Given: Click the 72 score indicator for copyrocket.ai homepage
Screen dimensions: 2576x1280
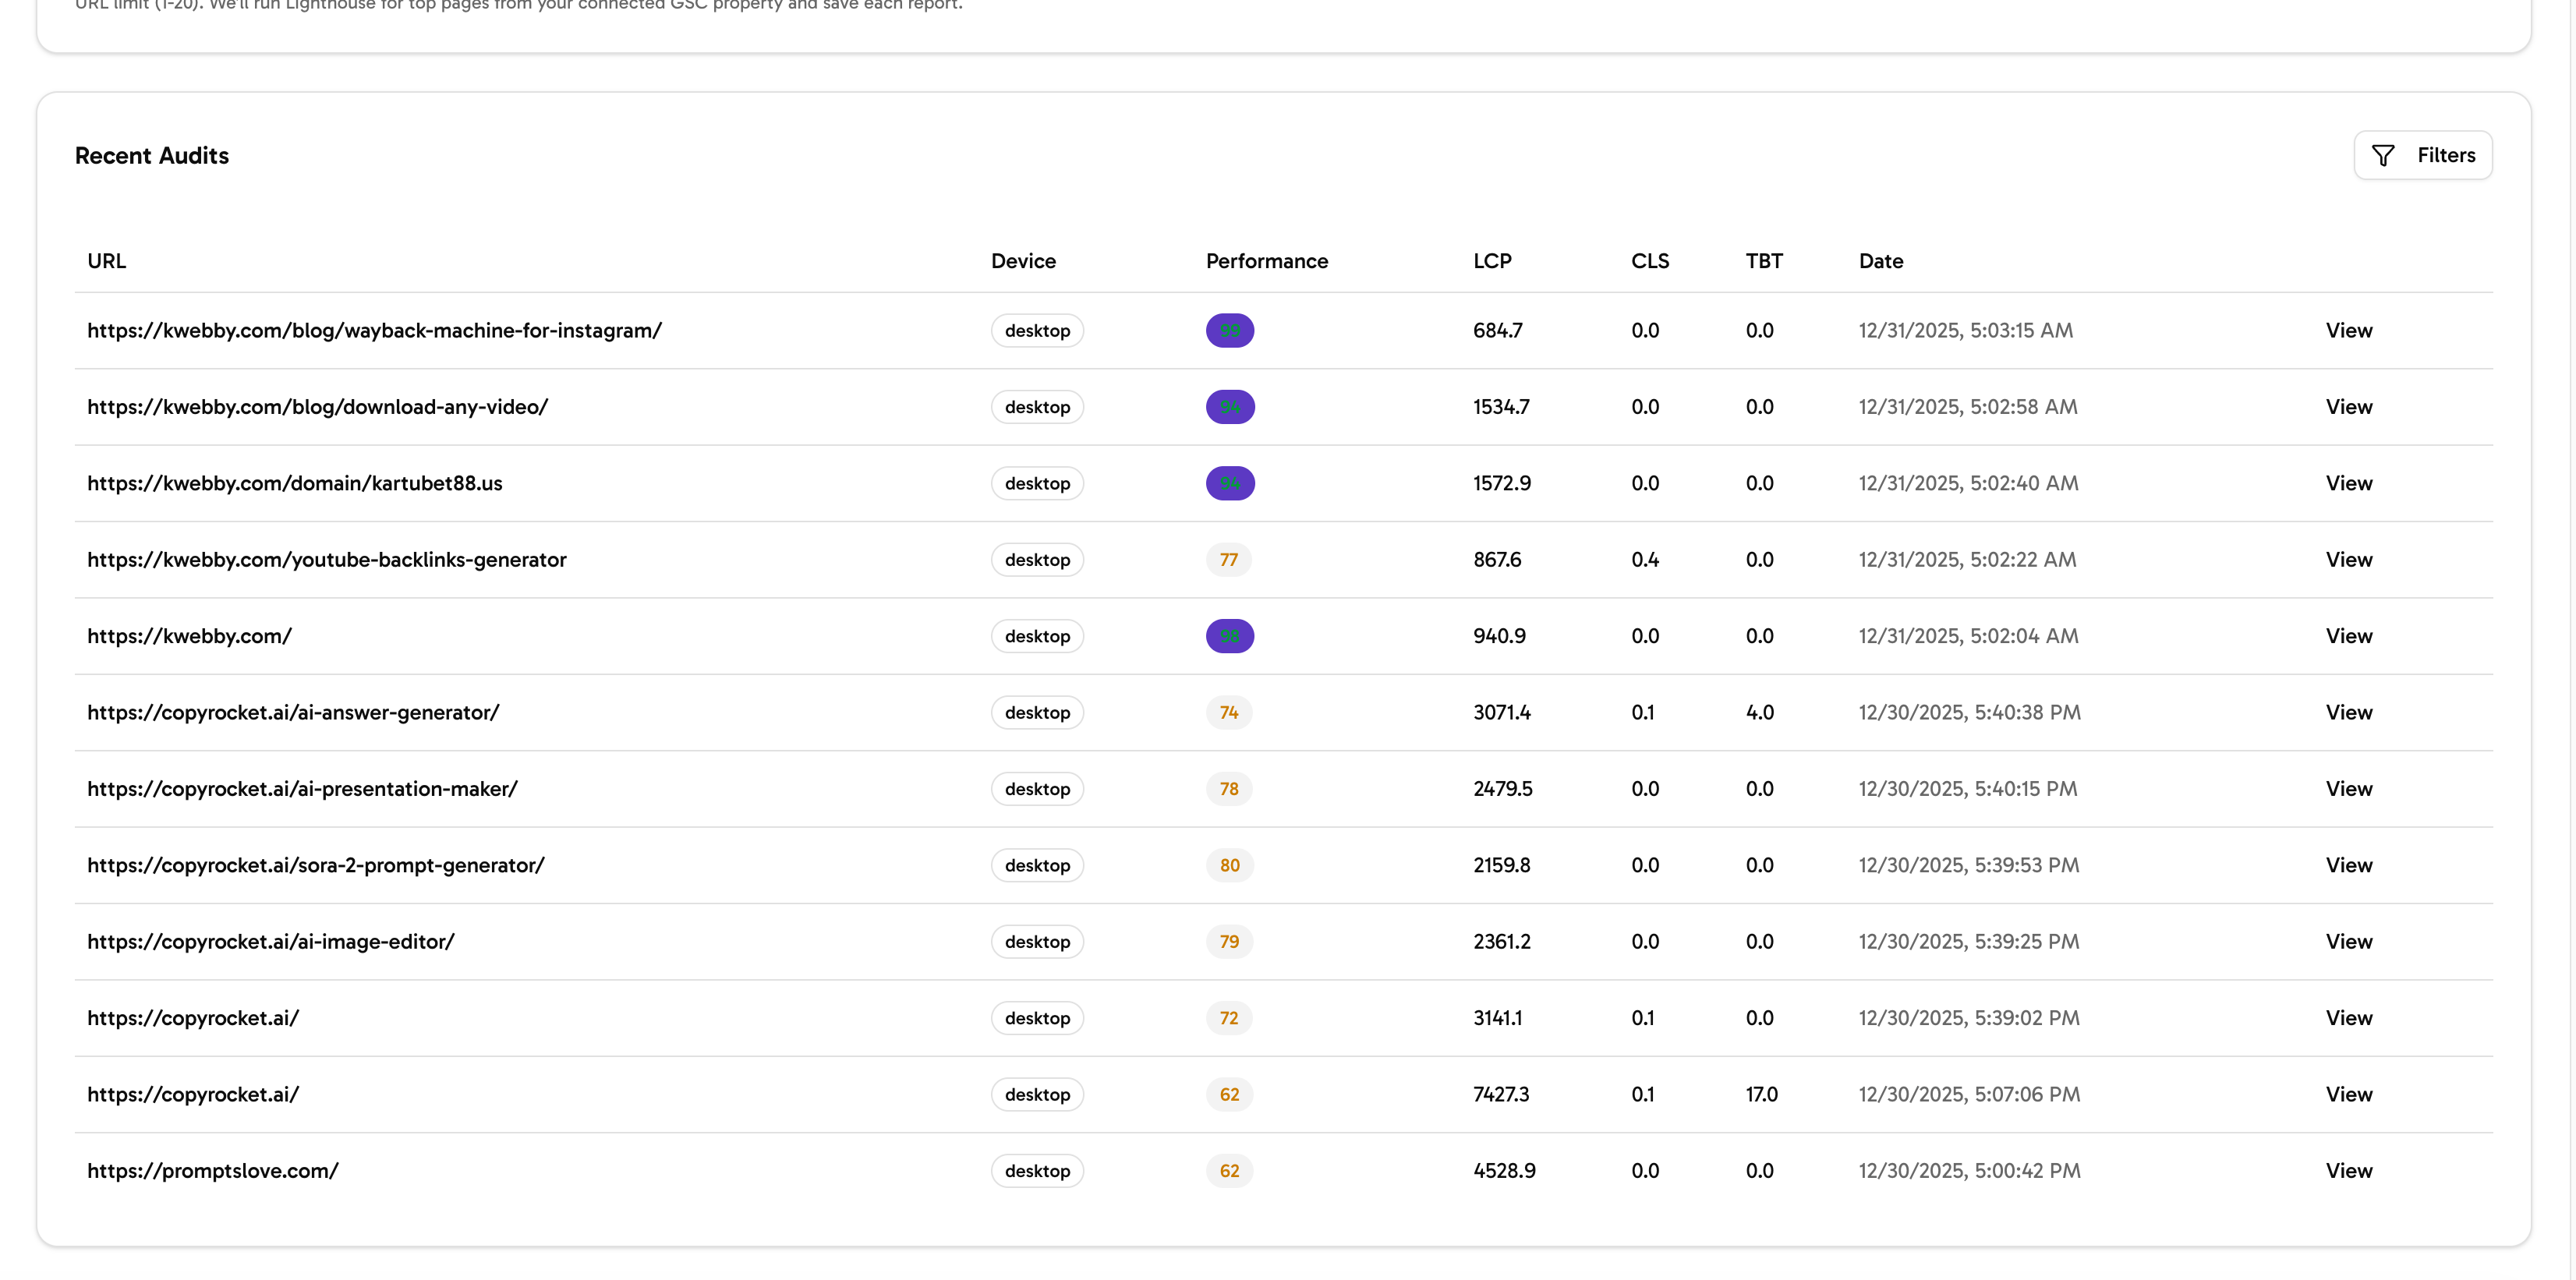Looking at the screenshot, I should coord(1228,1018).
